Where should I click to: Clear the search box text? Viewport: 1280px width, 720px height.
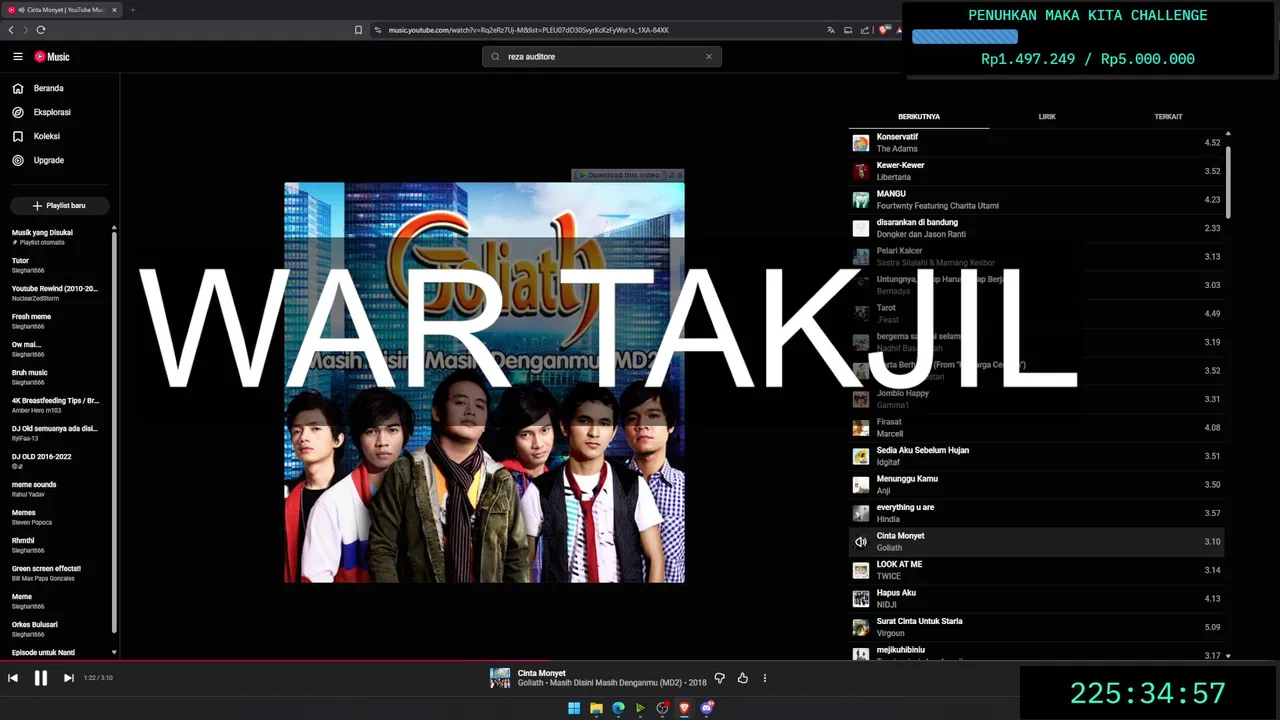709,56
